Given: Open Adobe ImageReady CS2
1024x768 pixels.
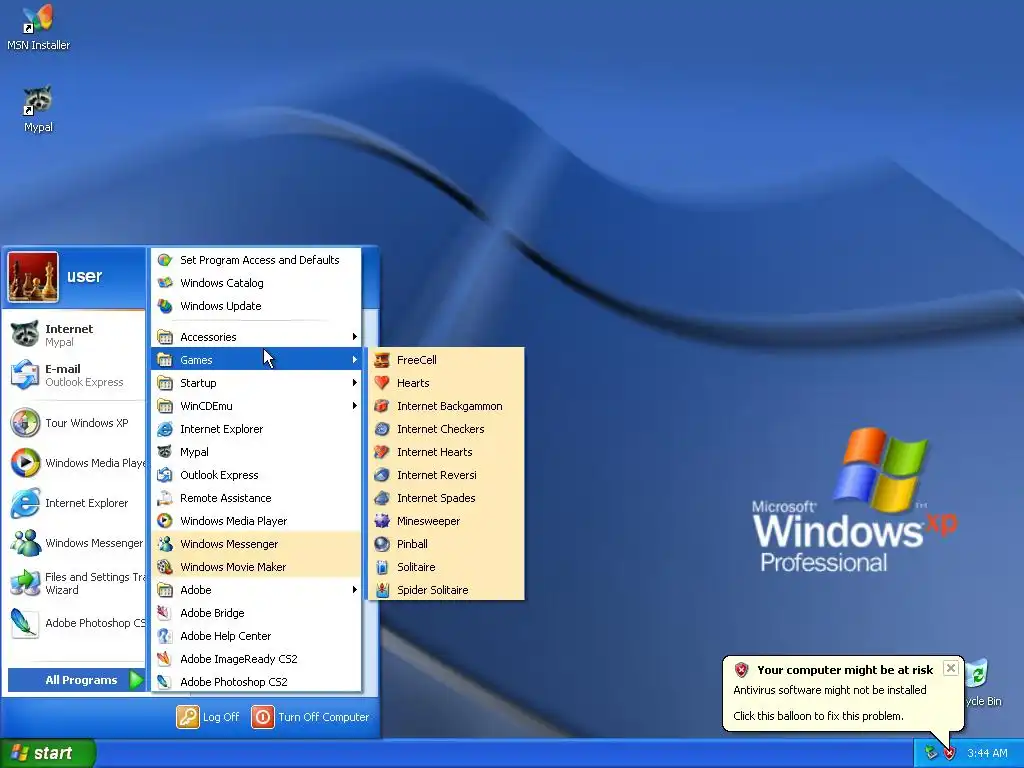Looking at the screenshot, I should pos(256,659).
